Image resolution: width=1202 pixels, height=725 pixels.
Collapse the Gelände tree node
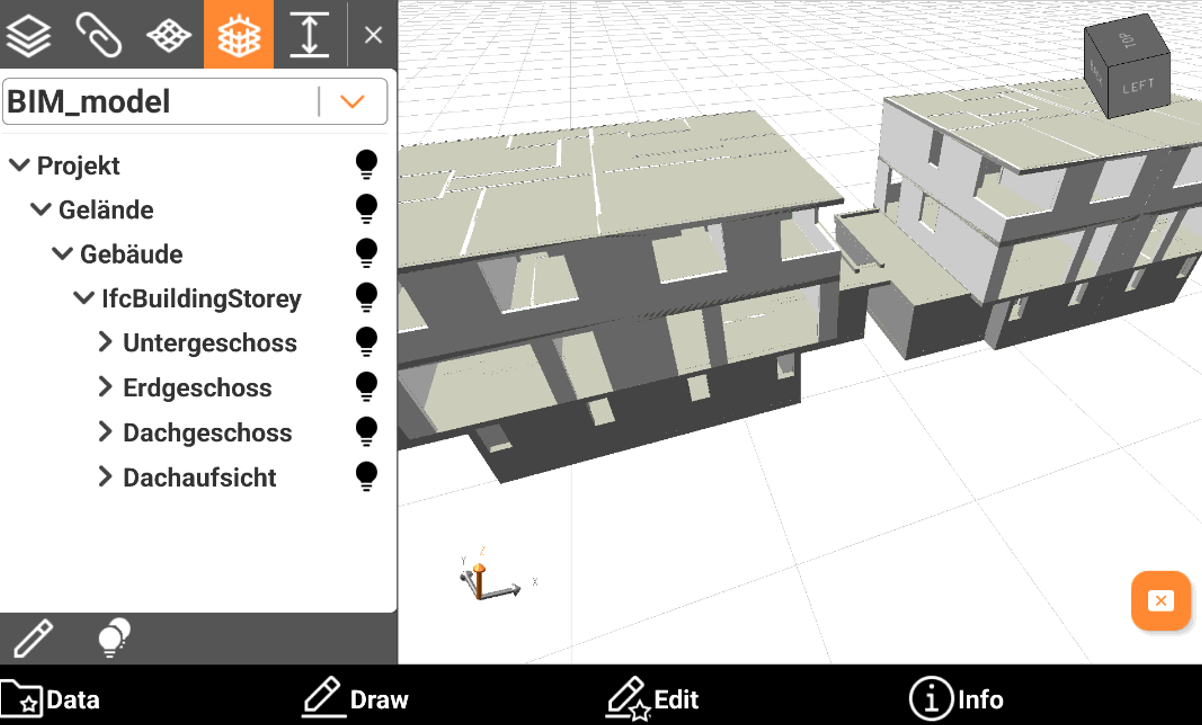pyautogui.click(x=41, y=209)
